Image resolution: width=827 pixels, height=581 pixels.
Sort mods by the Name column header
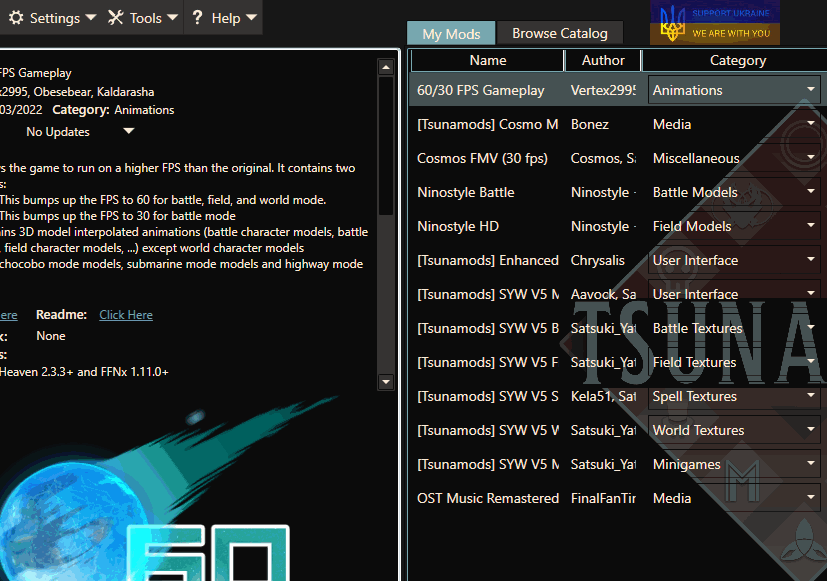click(487, 60)
